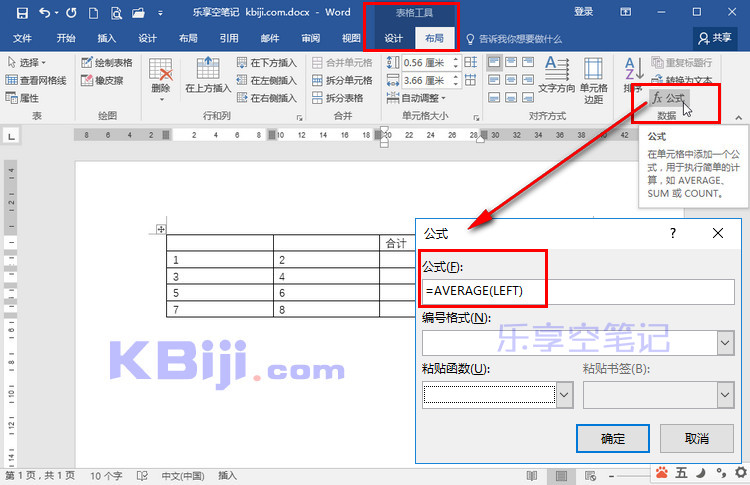Viewport: 750px width, 485px height.
Task: Click 在左侧插入 insert column left
Action: (x=267, y=80)
